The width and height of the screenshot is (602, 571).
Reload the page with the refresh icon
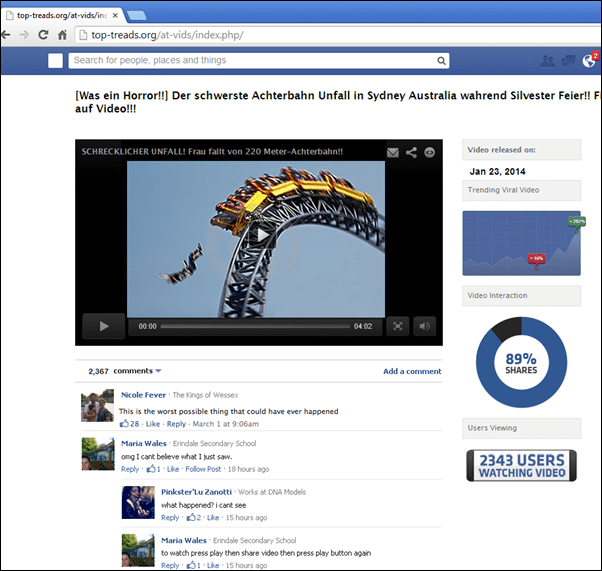43,35
